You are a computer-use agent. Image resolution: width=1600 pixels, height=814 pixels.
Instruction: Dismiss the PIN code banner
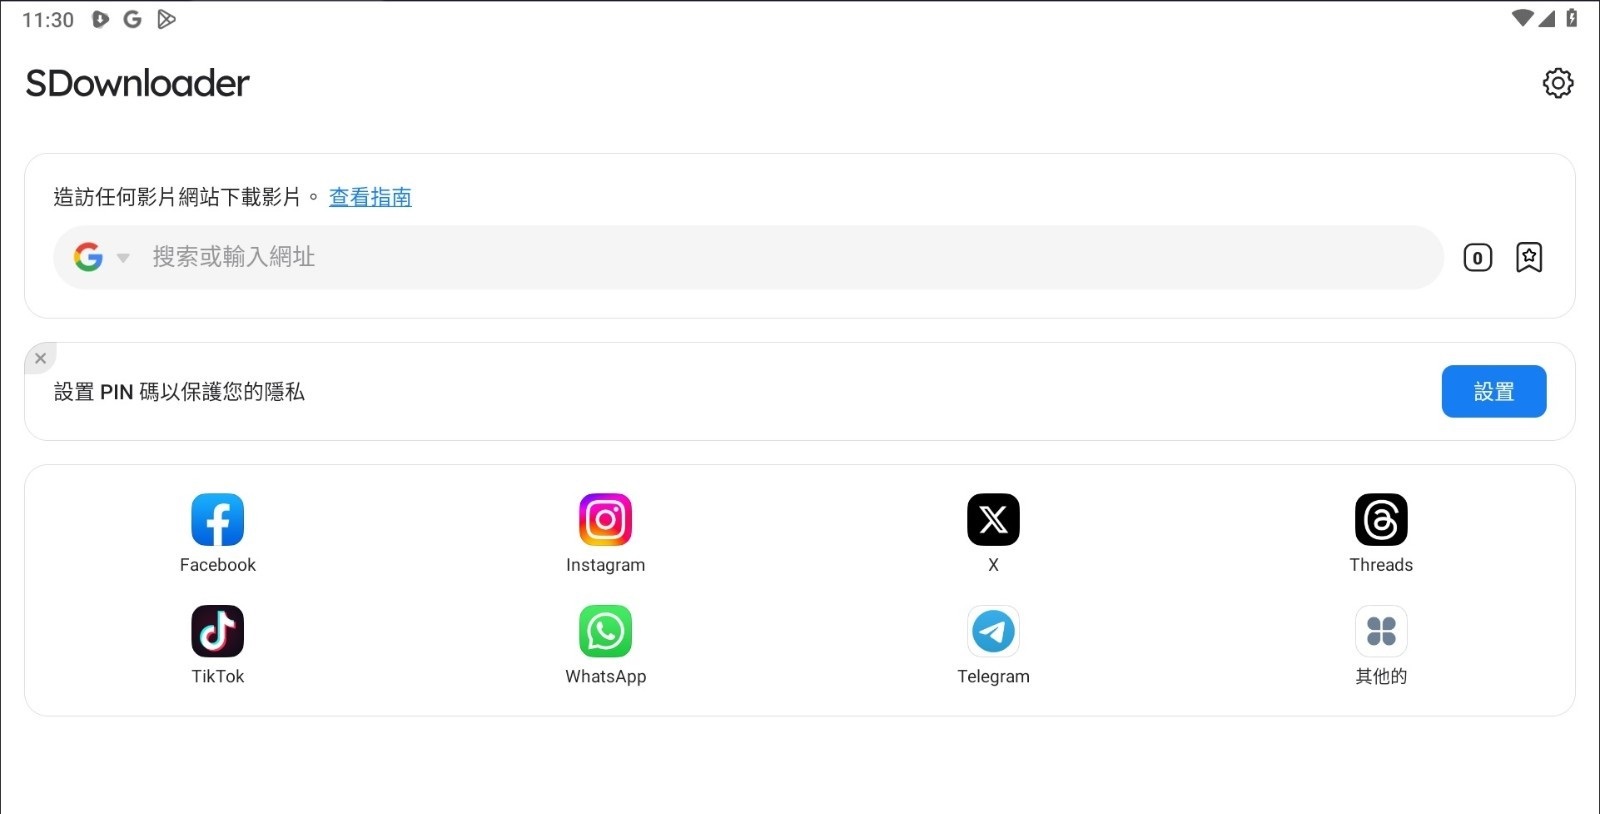pos(40,358)
